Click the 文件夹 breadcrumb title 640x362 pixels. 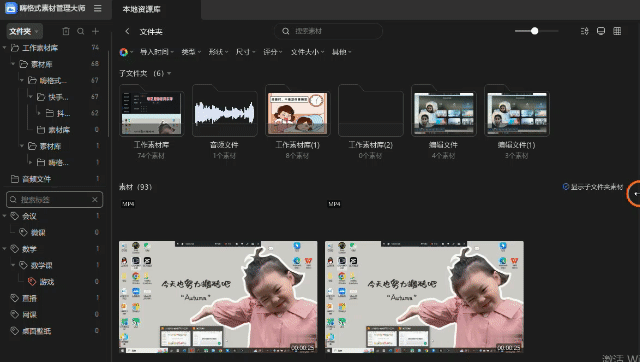tap(151, 31)
